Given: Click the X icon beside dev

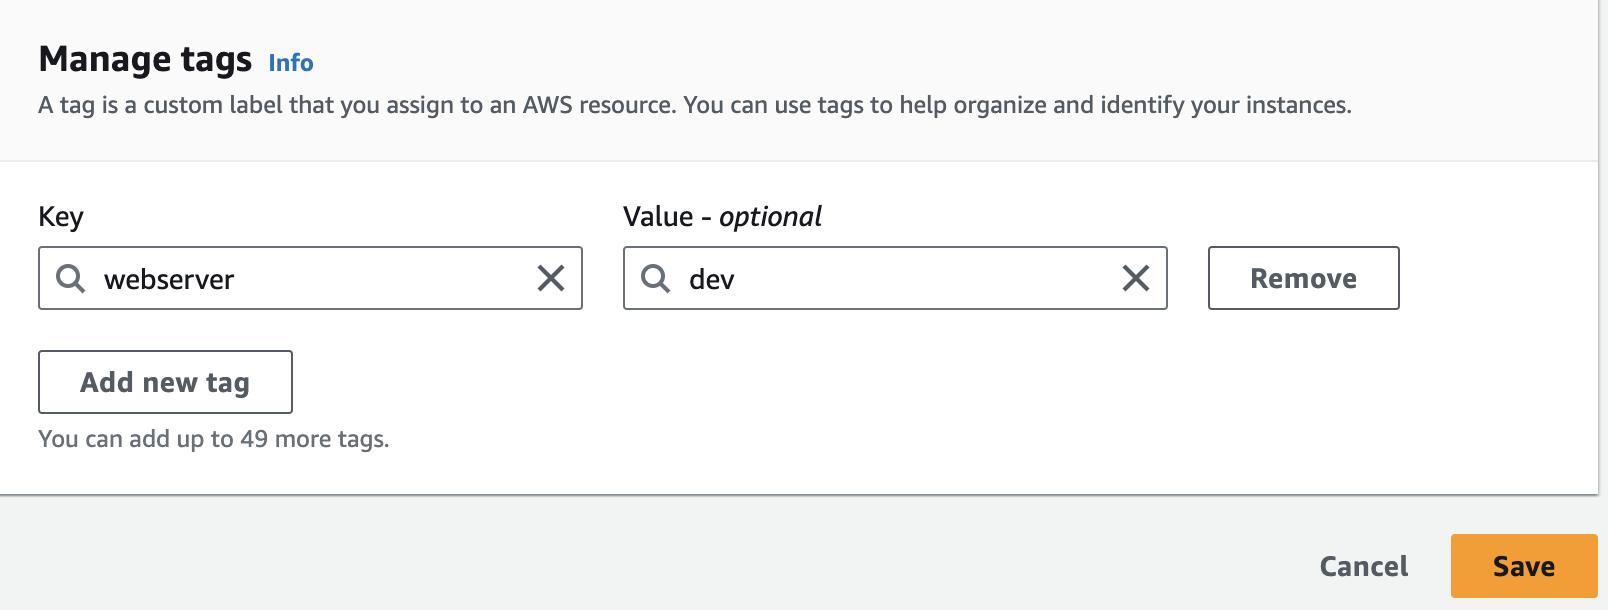Looking at the screenshot, I should click(x=1135, y=279).
